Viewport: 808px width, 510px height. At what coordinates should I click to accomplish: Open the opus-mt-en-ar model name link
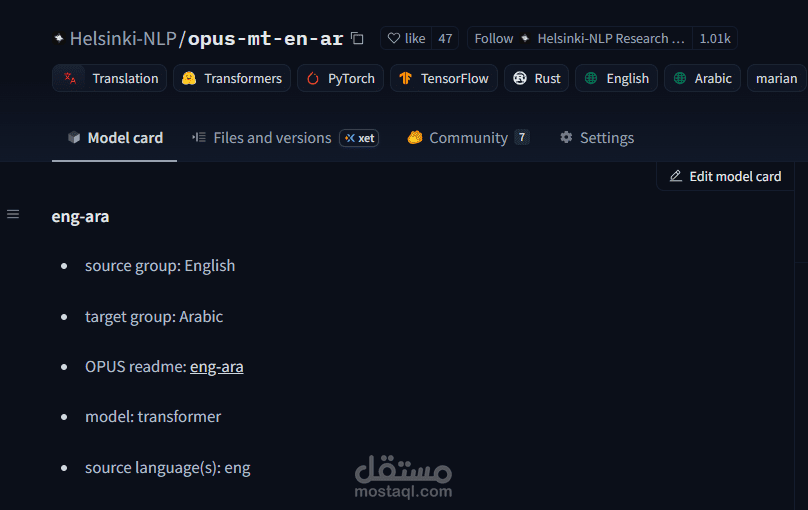click(265, 39)
